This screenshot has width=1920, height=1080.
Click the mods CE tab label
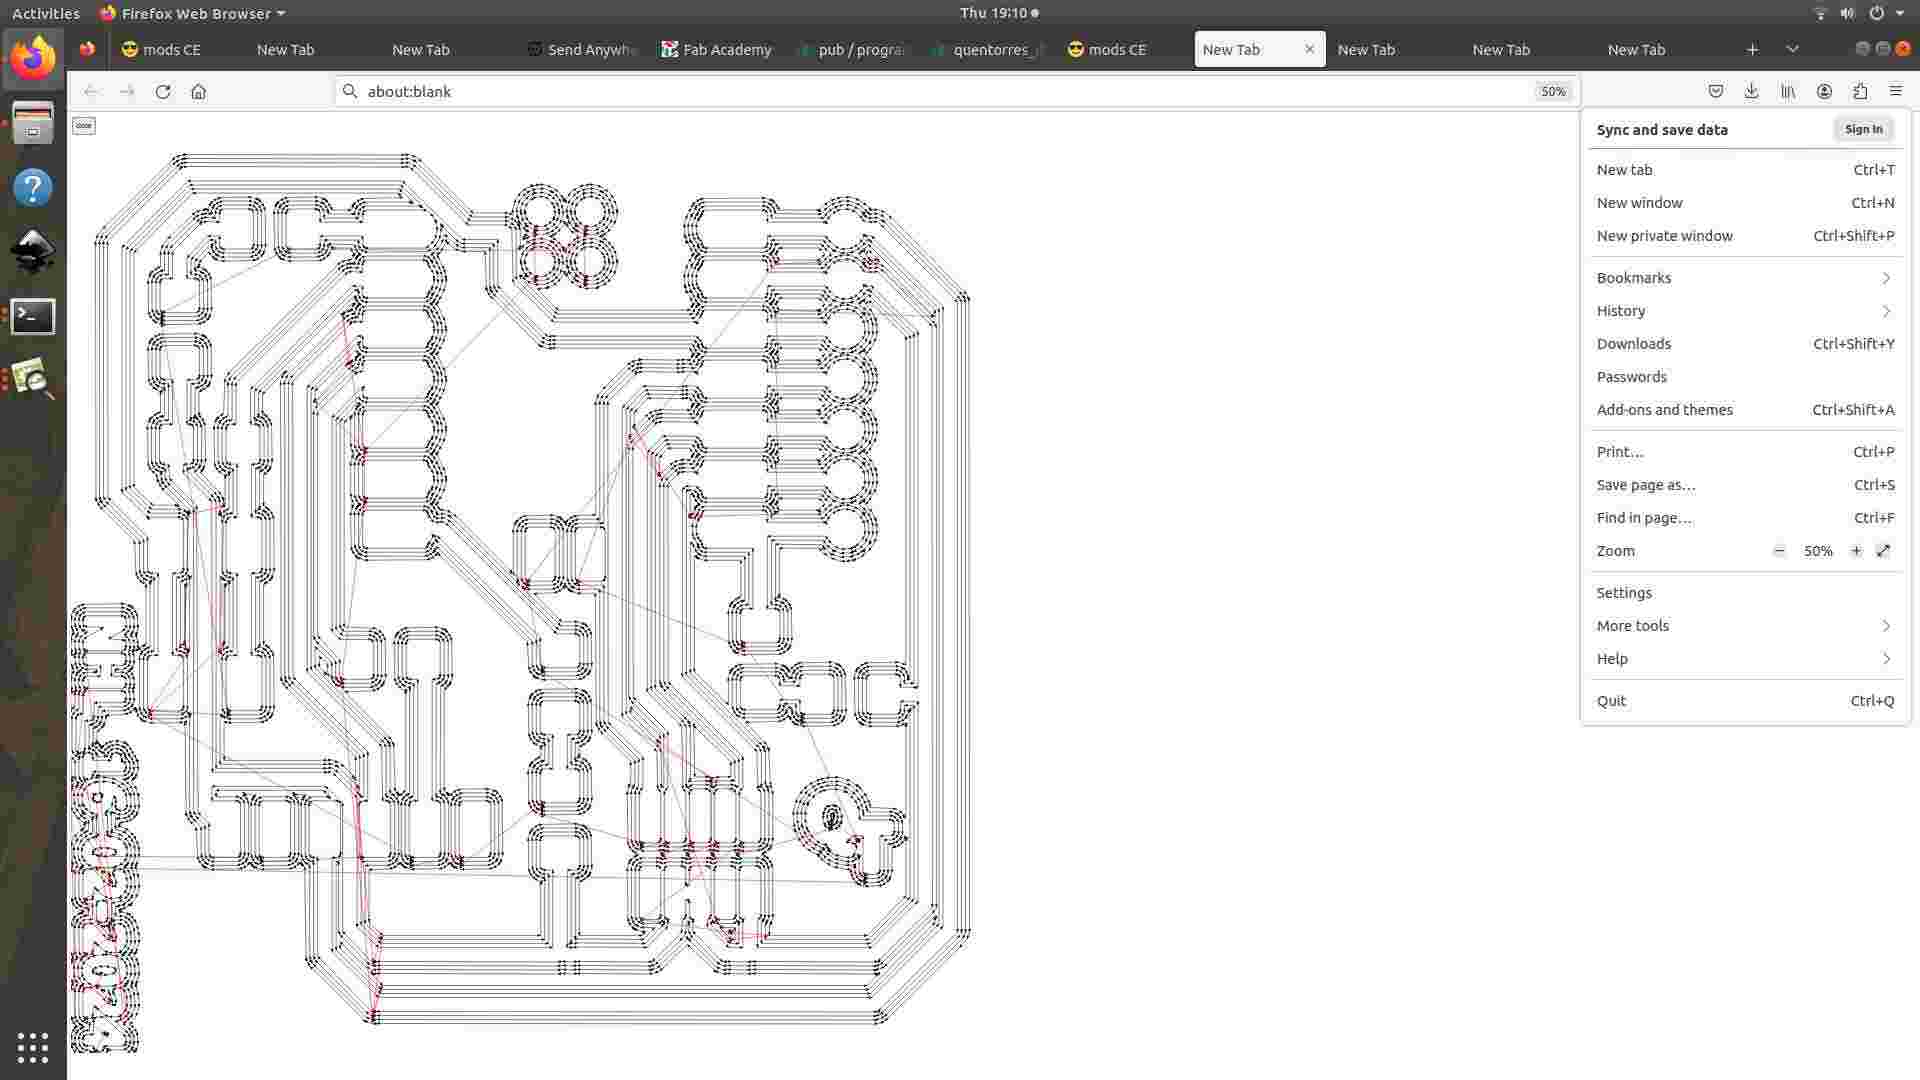point(171,49)
